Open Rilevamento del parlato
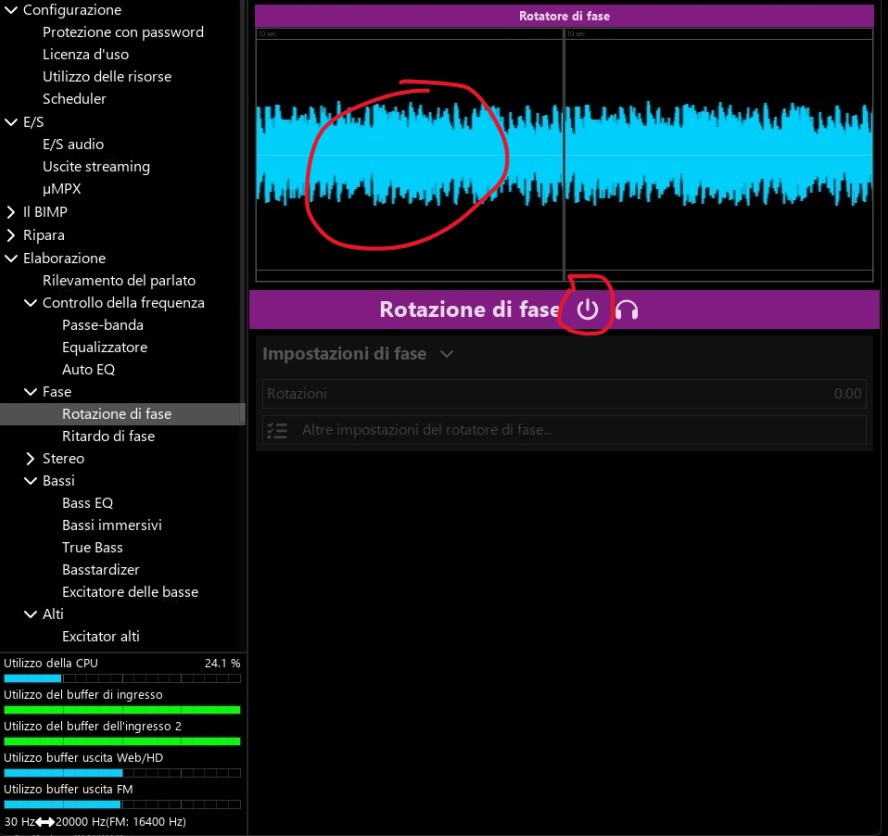Screen dimensions: 888x836 point(119,280)
